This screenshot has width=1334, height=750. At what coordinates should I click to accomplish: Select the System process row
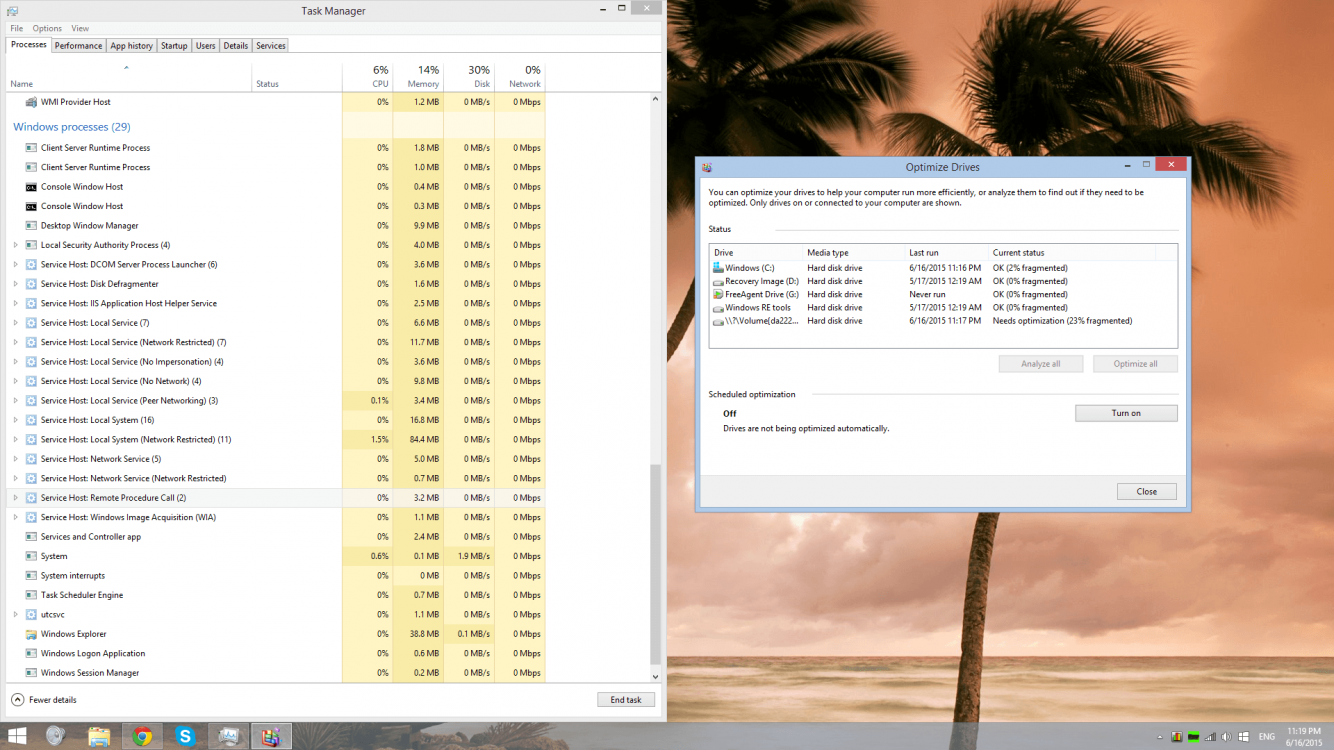276,556
